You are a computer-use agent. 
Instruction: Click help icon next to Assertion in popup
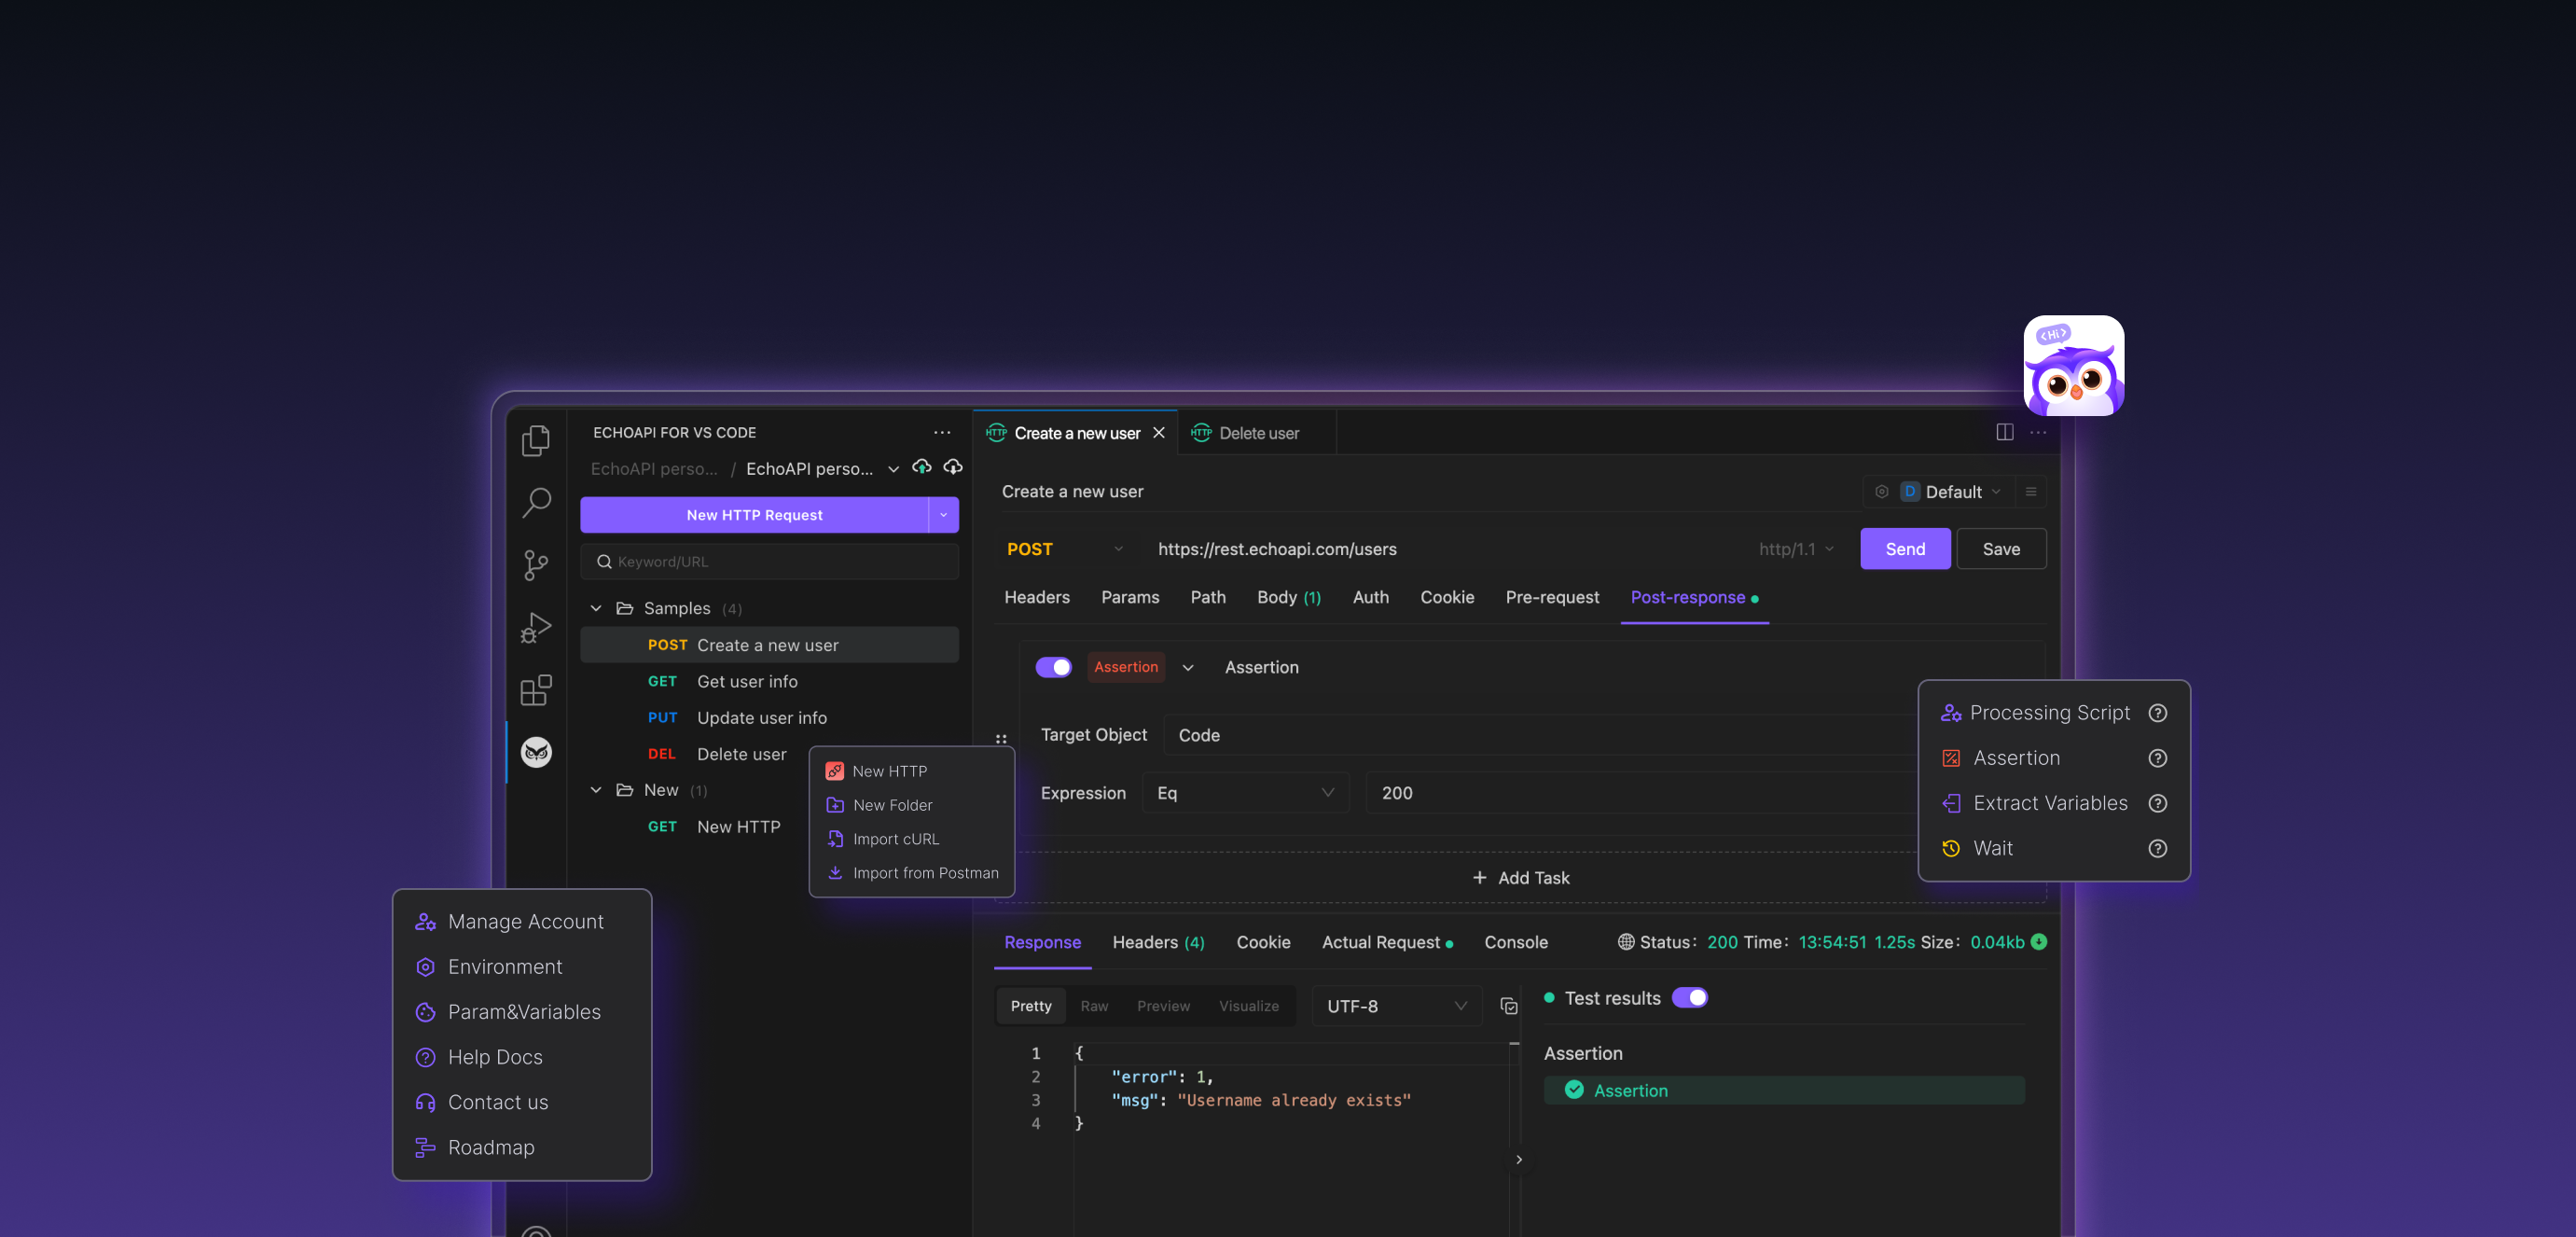pos(2158,758)
